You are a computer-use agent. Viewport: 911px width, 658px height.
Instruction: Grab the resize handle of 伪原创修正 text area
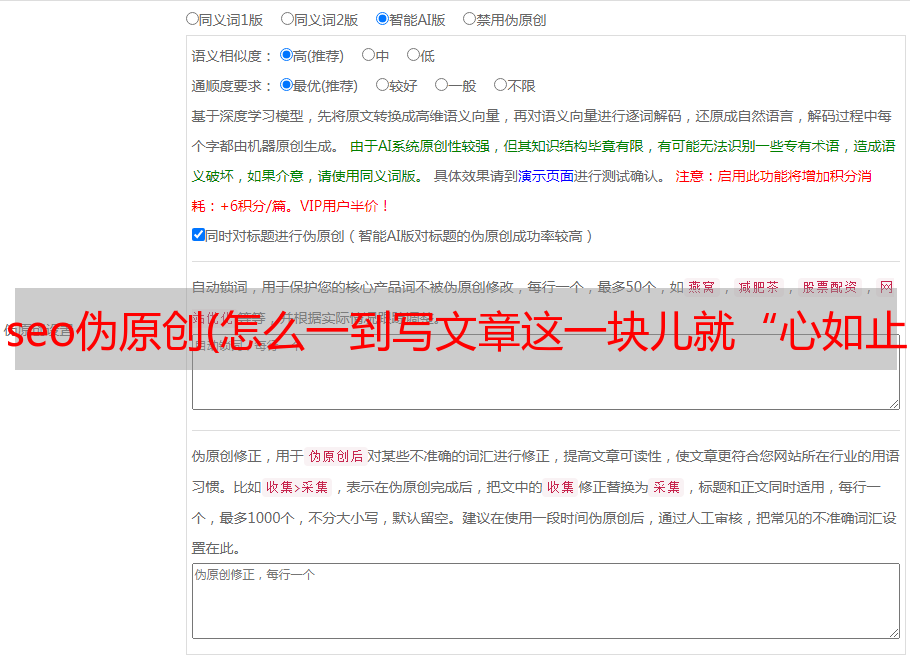(x=894, y=632)
